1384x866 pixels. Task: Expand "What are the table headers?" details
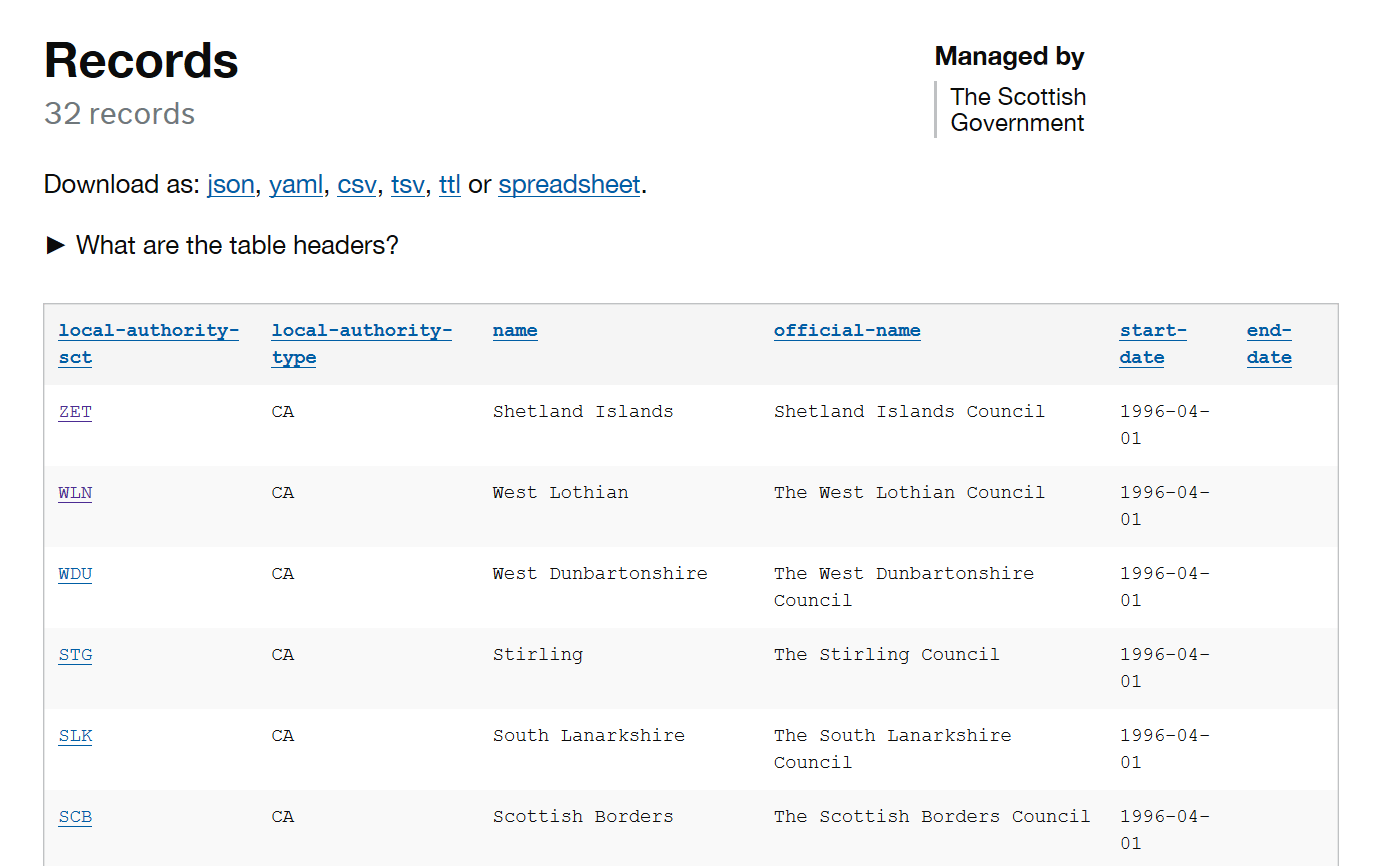tap(221, 245)
